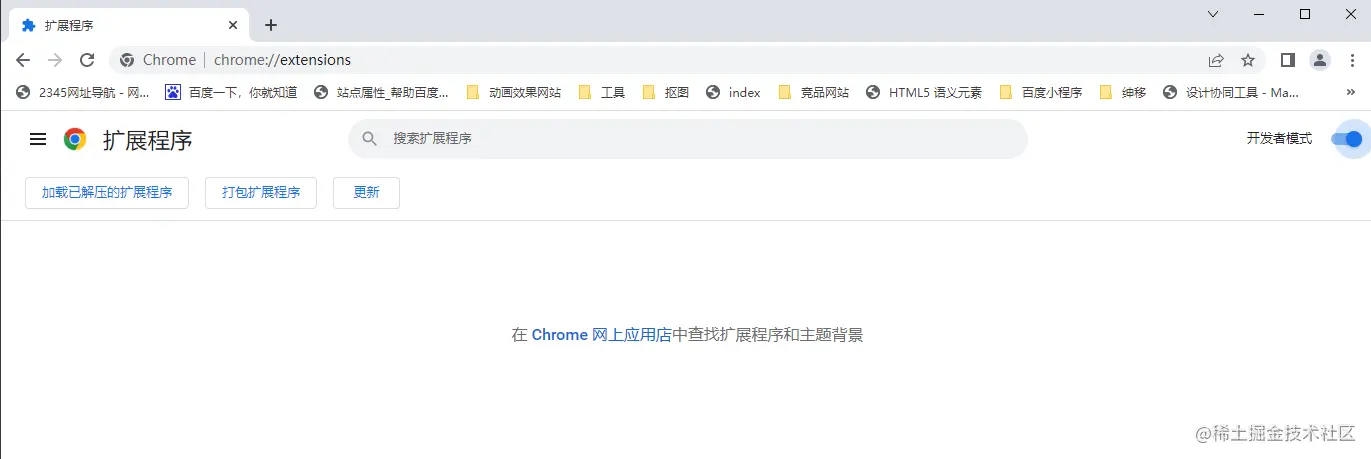Open the 竞品网站 bookmark folder
The image size is (1371, 459).
[814, 92]
